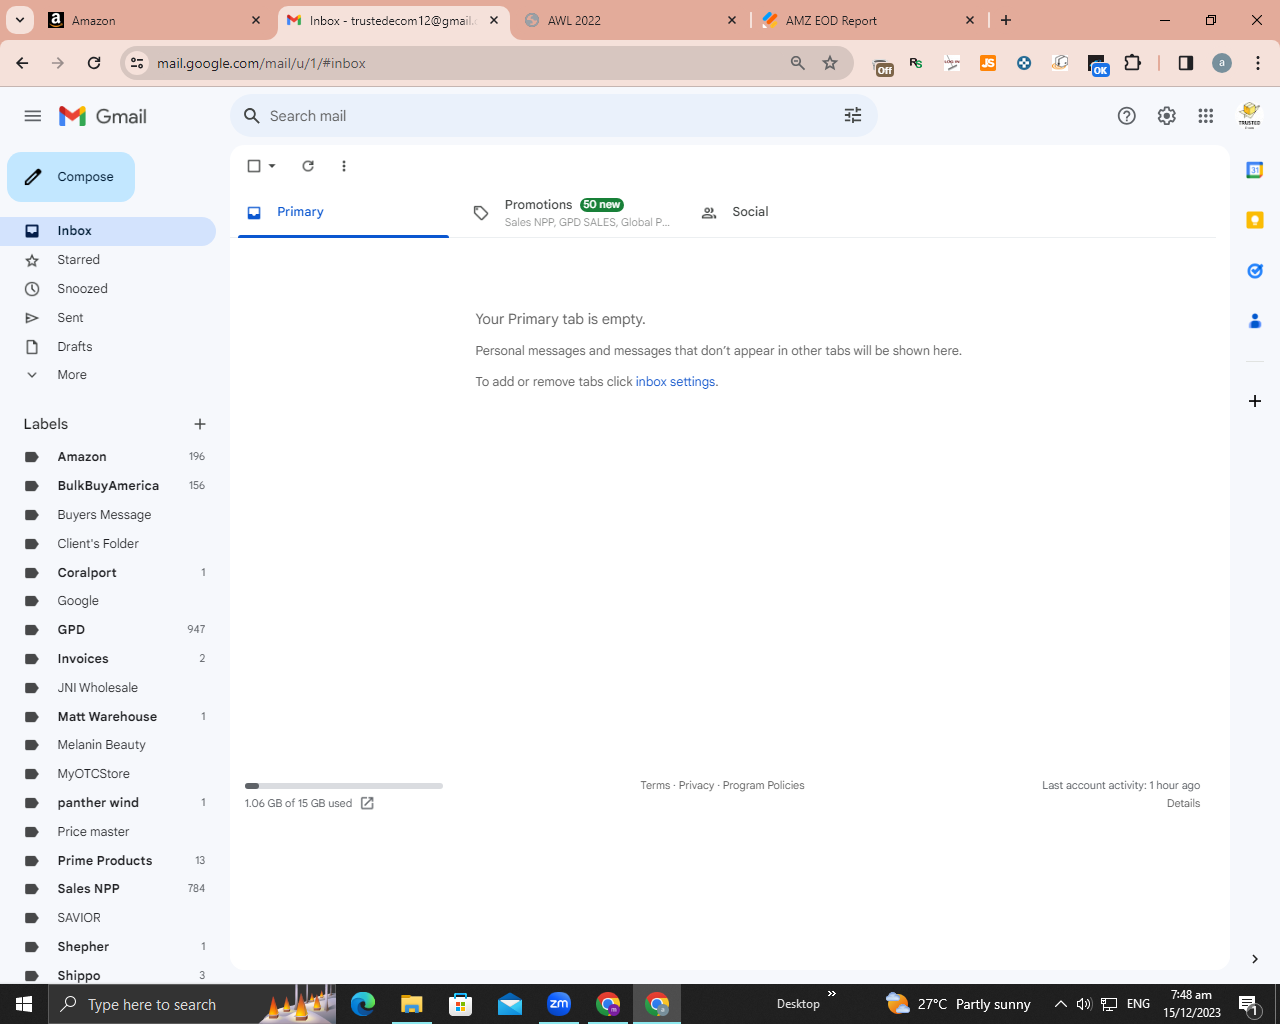Open the Shepher label
1280x1024 pixels.
click(108, 947)
